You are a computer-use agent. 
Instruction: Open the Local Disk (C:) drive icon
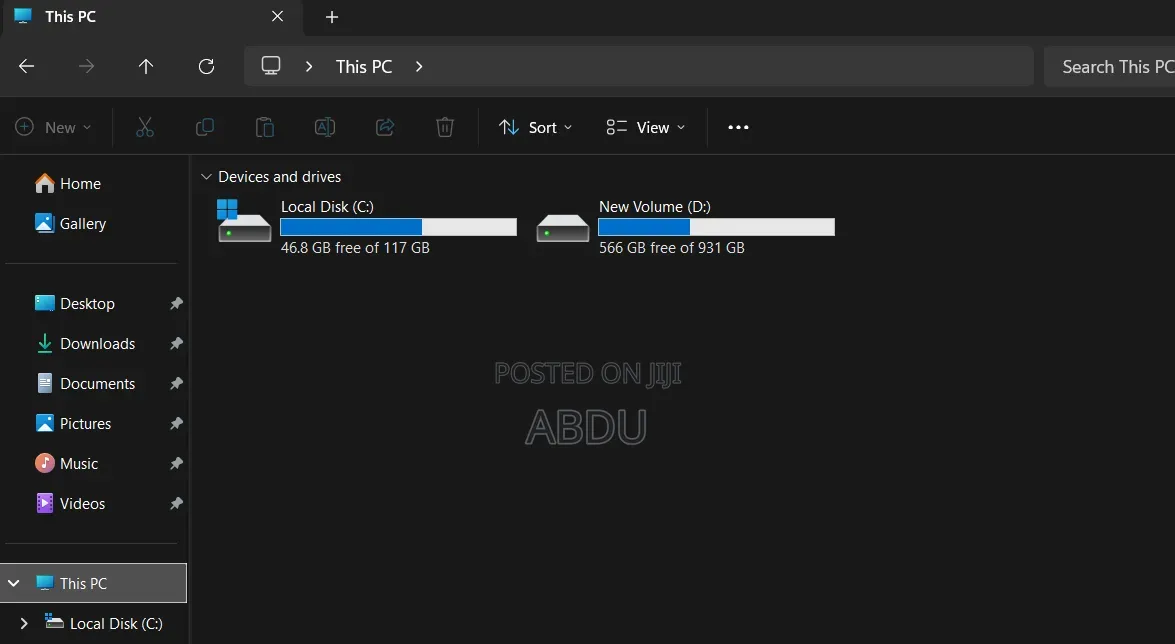tap(244, 221)
